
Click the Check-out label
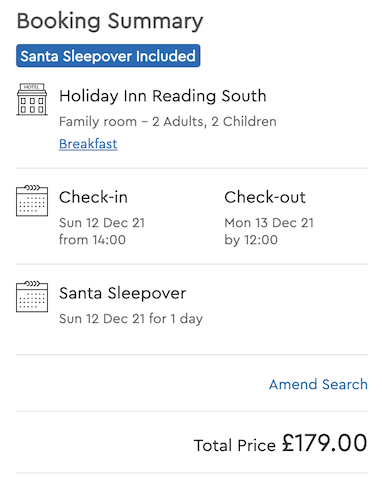265,197
